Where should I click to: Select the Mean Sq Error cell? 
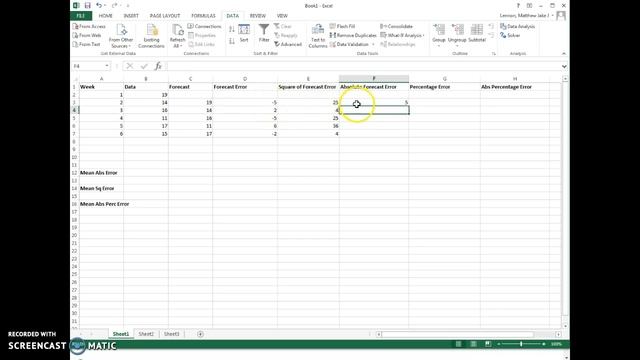click(101, 188)
